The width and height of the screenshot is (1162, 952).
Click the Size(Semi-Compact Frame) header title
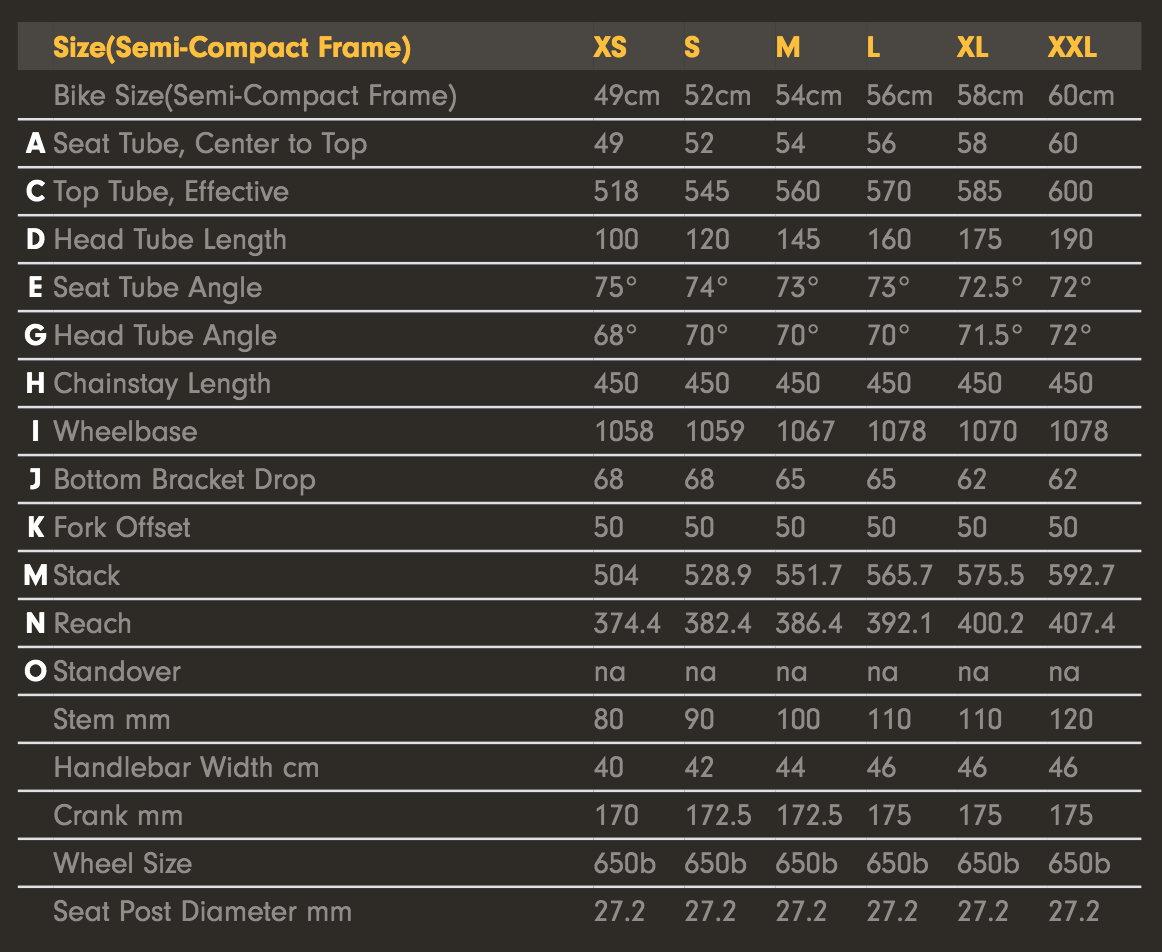[232, 47]
